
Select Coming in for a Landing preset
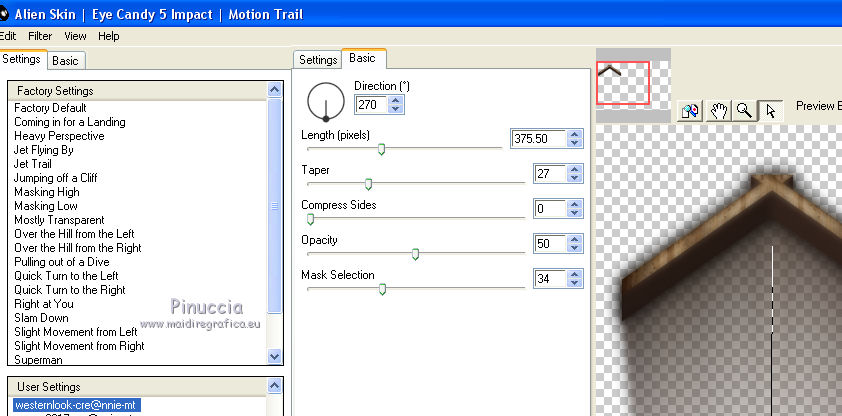pos(70,122)
